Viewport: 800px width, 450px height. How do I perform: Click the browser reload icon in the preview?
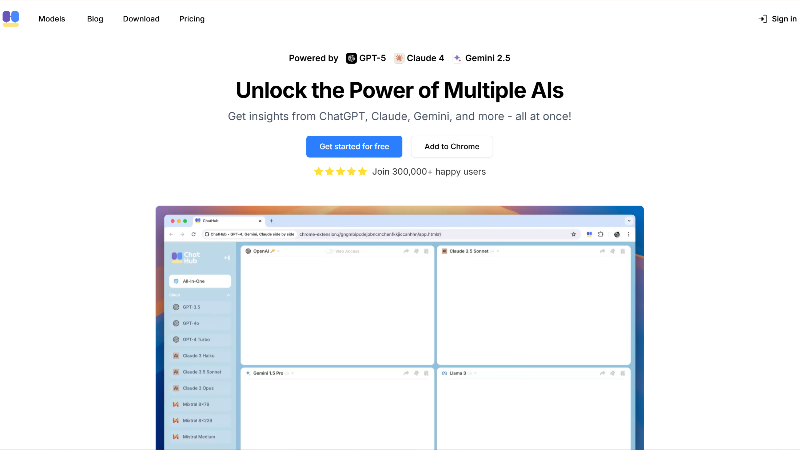[x=193, y=234]
